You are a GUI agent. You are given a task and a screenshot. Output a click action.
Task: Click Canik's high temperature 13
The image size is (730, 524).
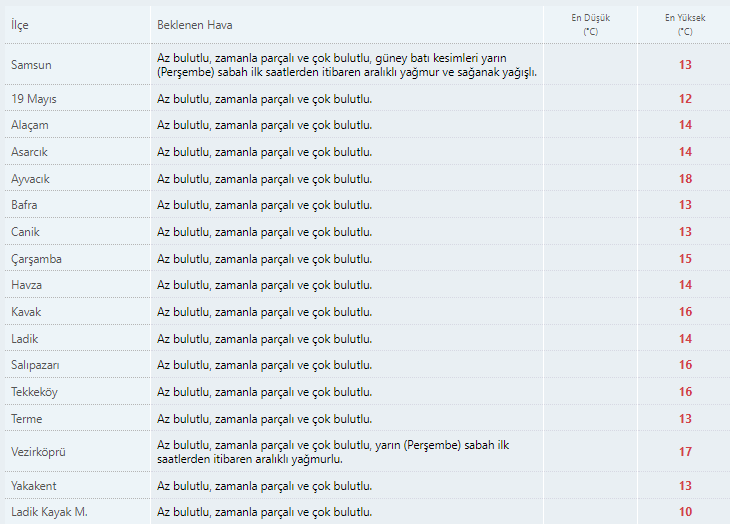pyautogui.click(x=685, y=232)
